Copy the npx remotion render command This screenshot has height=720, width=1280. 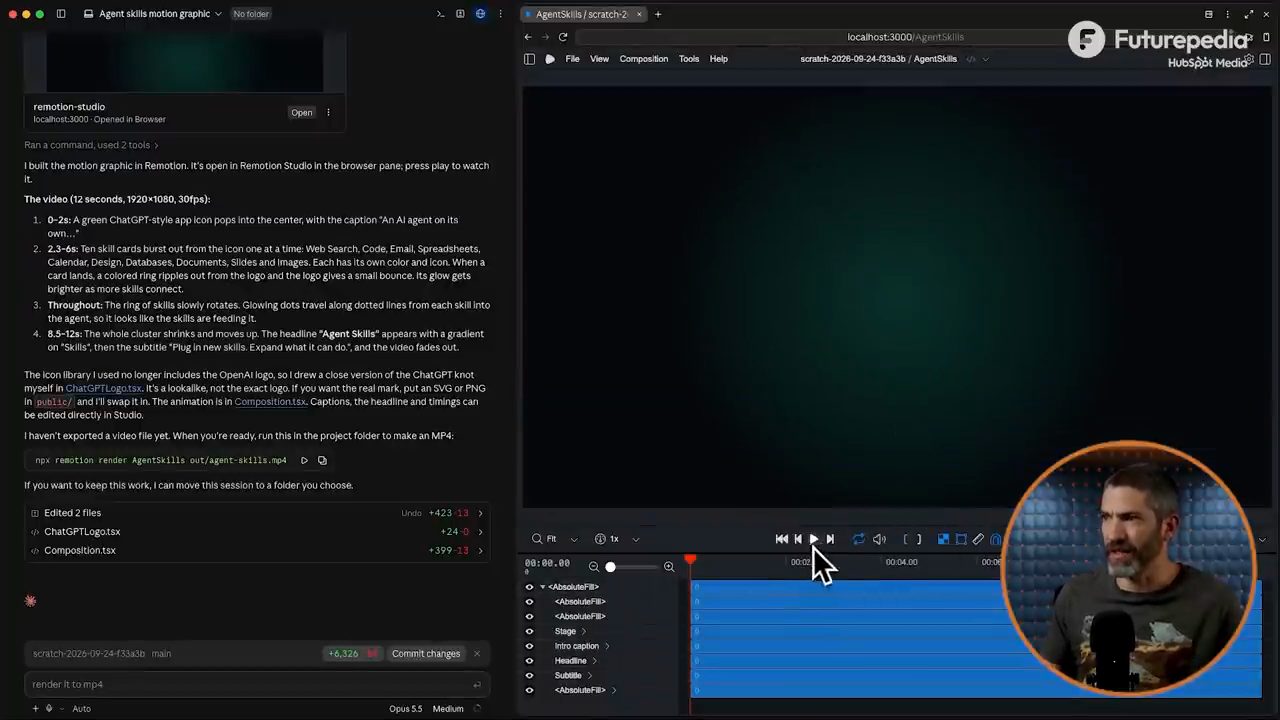tap(322, 460)
